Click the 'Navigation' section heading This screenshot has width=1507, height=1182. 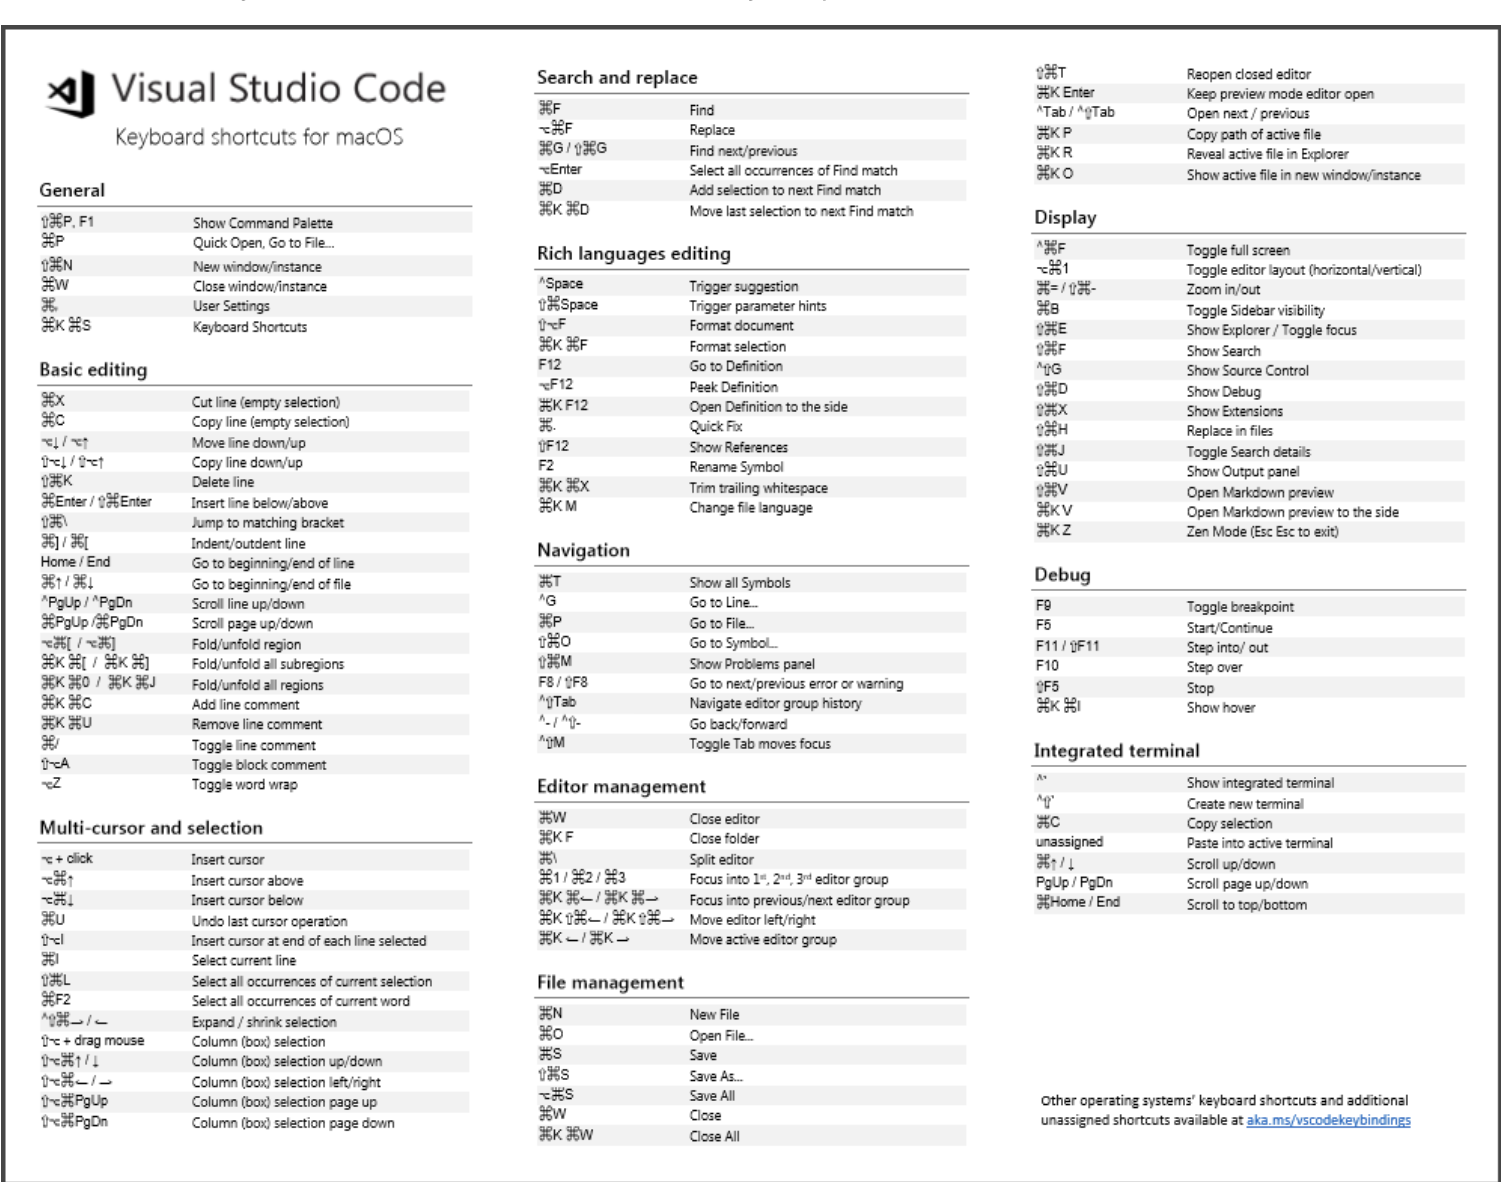click(x=583, y=550)
